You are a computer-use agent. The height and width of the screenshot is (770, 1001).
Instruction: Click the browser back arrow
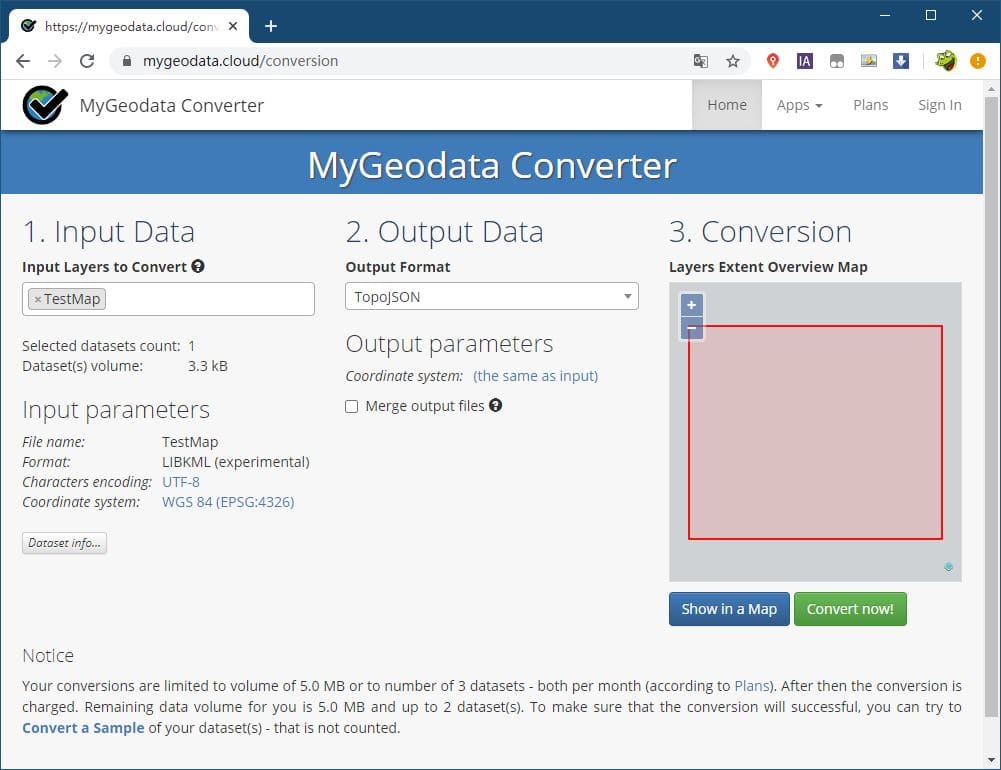23,61
